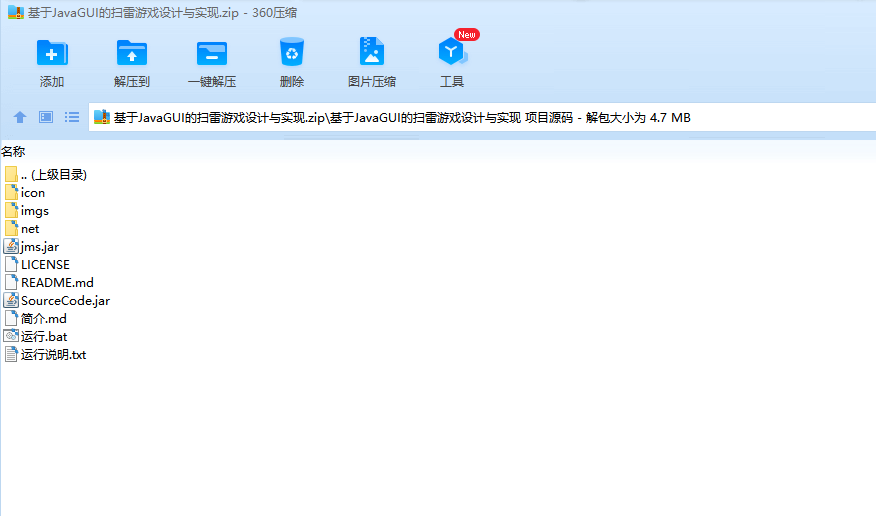Image resolution: width=876 pixels, height=516 pixels.
Task: Click the README.md file icon
Action: 11,282
